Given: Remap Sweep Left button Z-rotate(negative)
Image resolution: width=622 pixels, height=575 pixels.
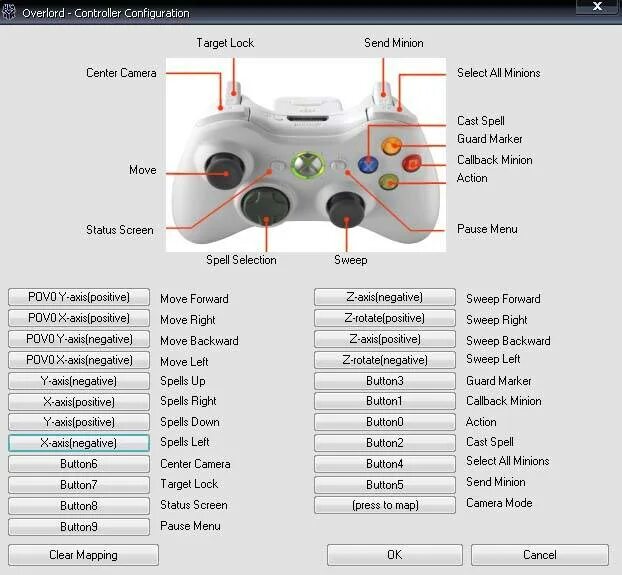Looking at the screenshot, I should coord(385,360).
